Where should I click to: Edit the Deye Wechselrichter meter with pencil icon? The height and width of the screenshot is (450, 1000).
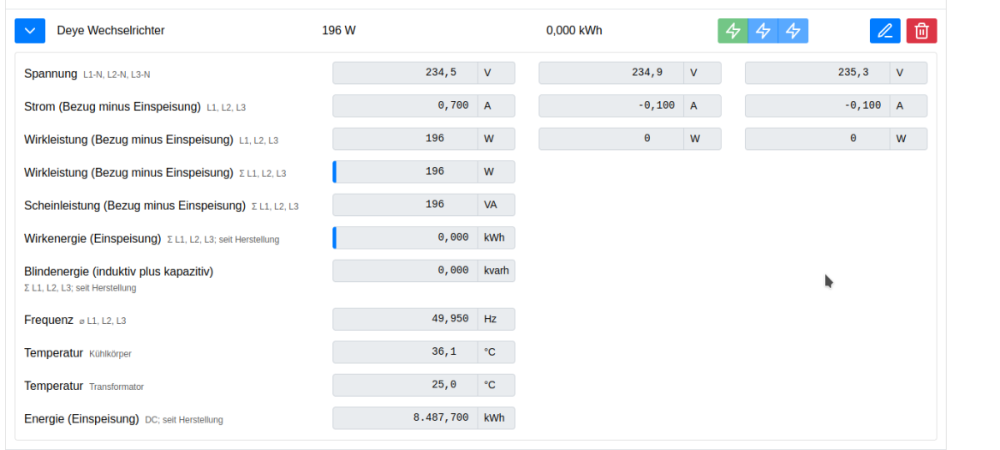tap(885, 31)
